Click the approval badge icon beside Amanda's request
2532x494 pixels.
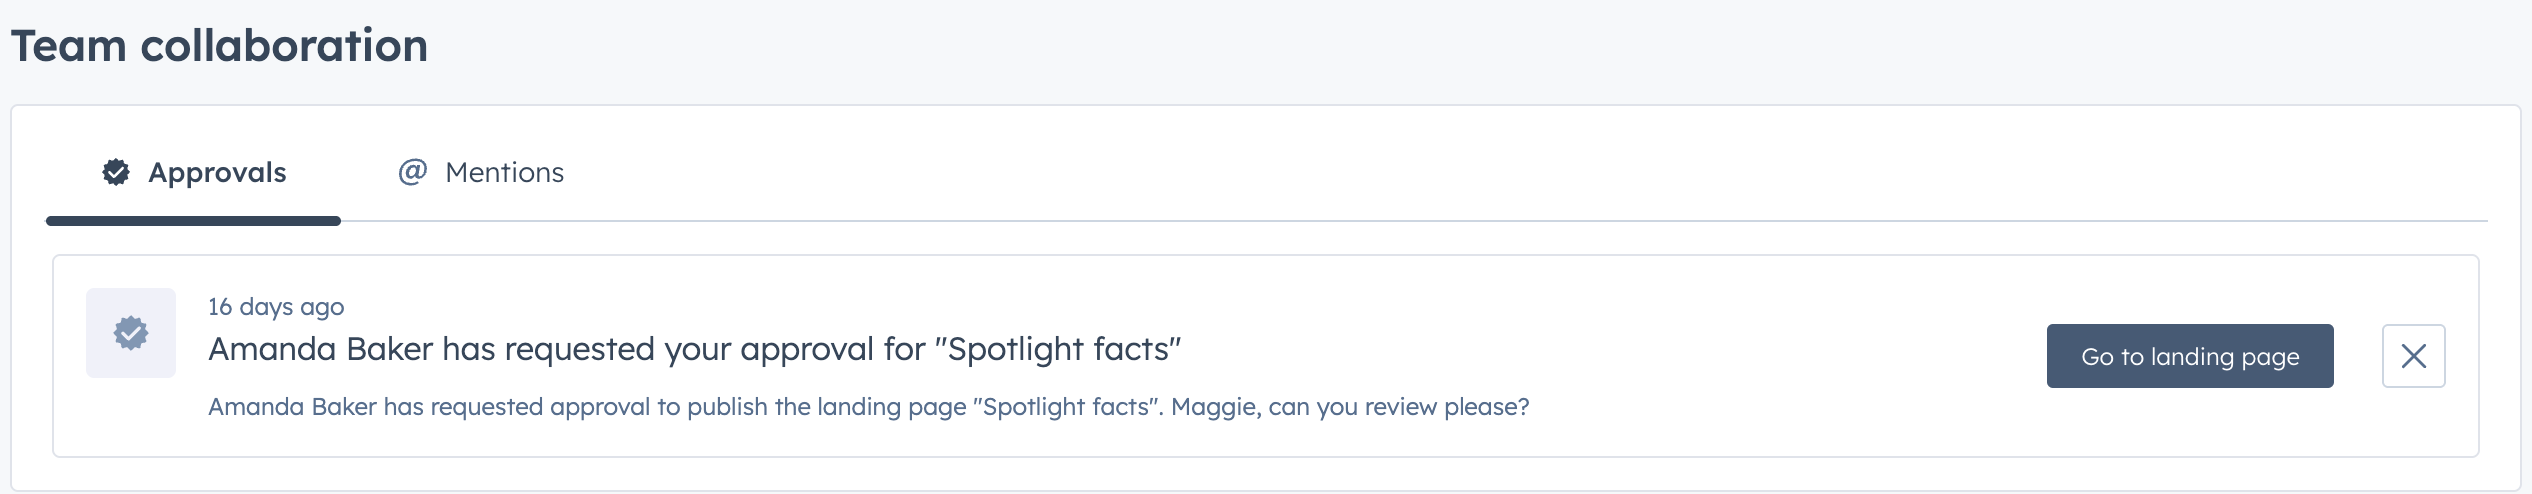tap(131, 333)
